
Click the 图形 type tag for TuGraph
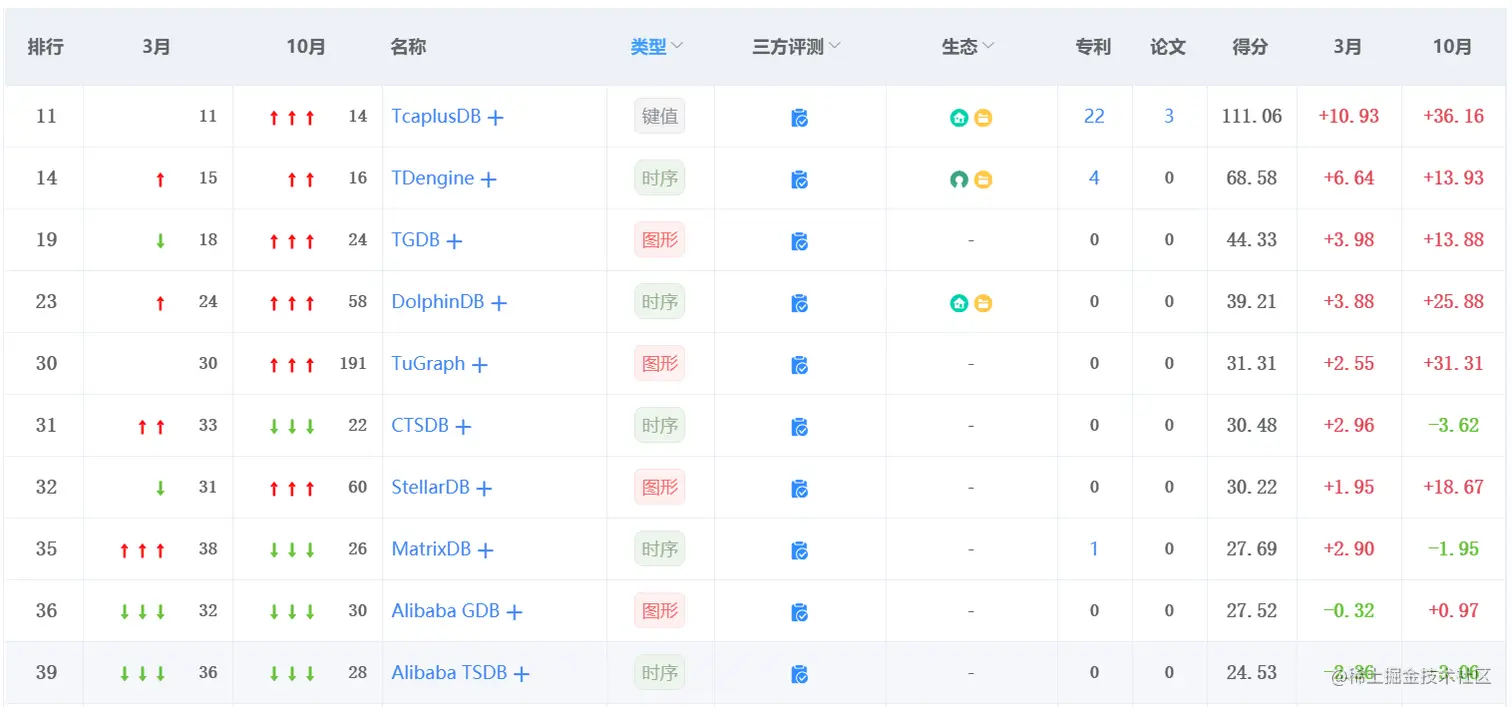point(660,363)
